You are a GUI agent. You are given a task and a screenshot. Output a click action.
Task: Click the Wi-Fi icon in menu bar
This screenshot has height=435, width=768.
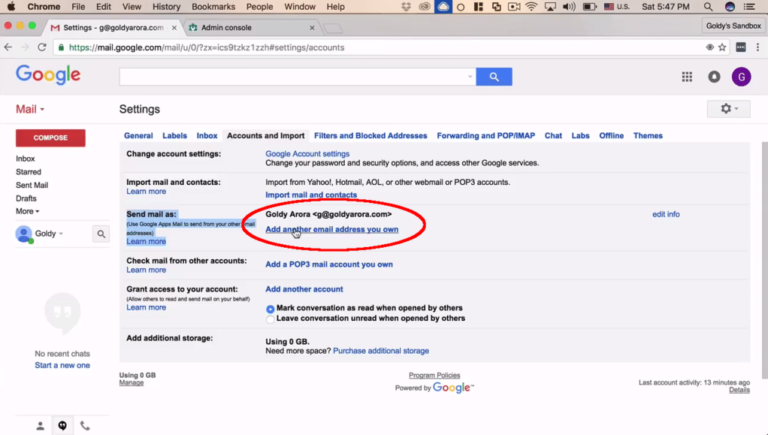[x=531, y=7]
